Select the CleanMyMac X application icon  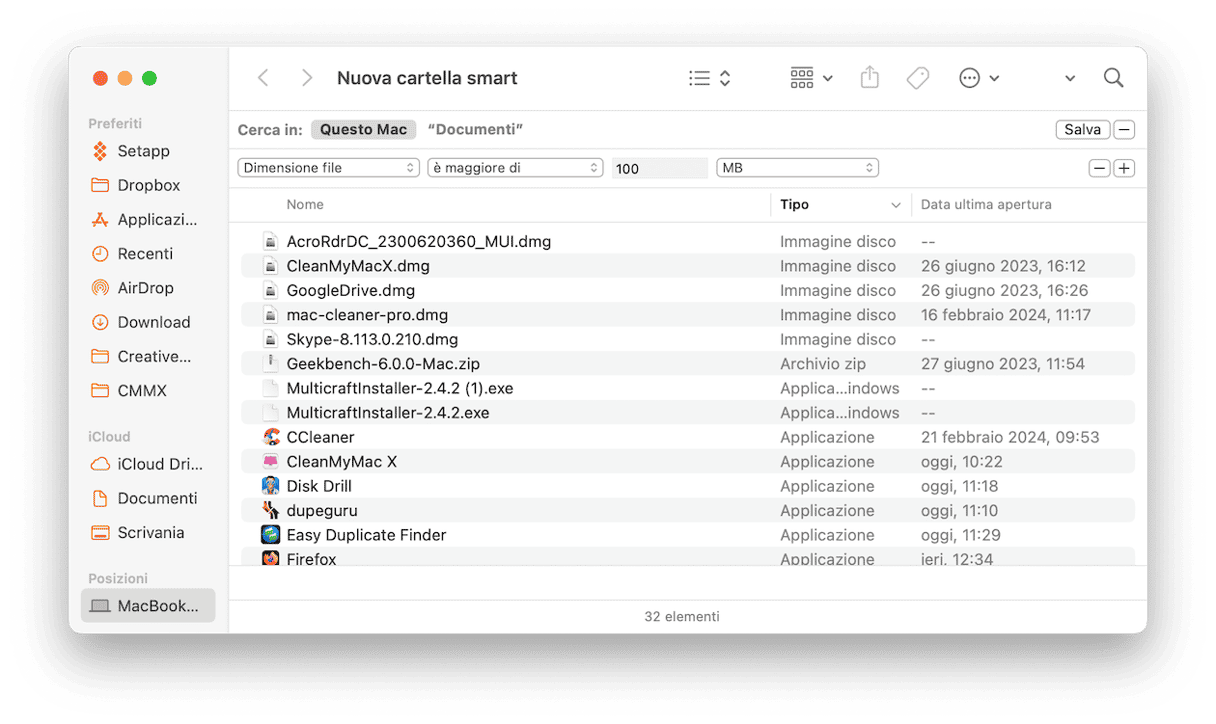click(x=271, y=462)
